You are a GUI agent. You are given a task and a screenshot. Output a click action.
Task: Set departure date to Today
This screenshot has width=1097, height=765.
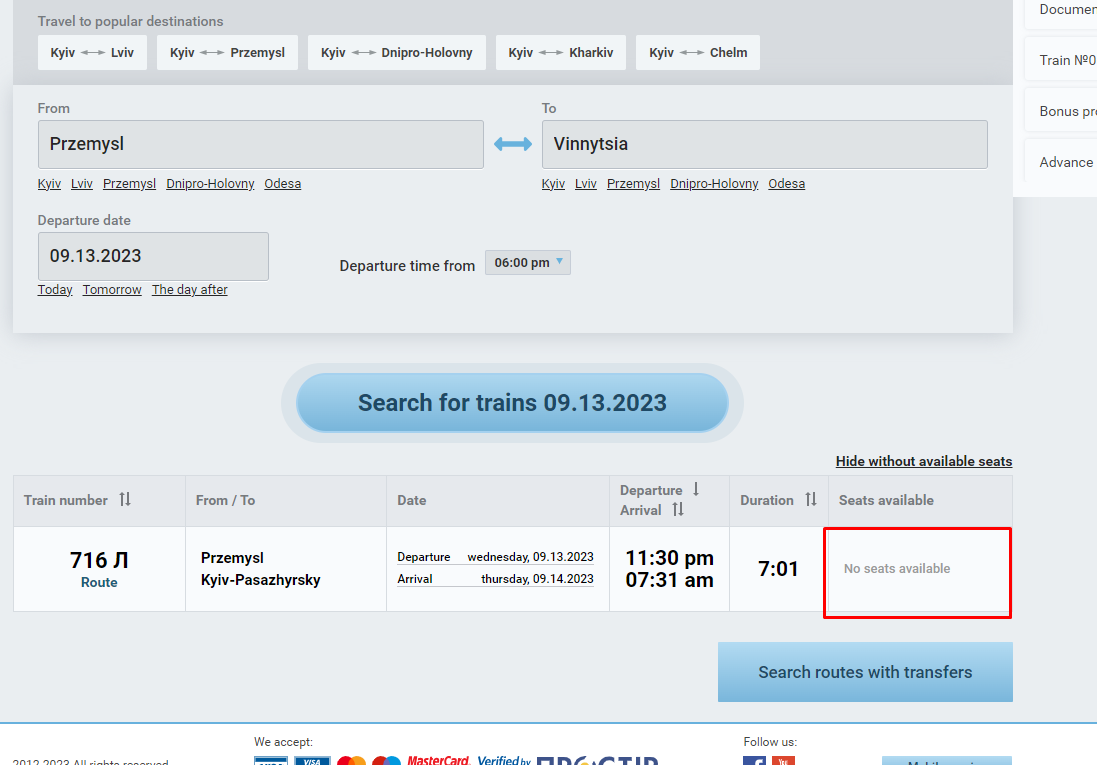pos(55,290)
